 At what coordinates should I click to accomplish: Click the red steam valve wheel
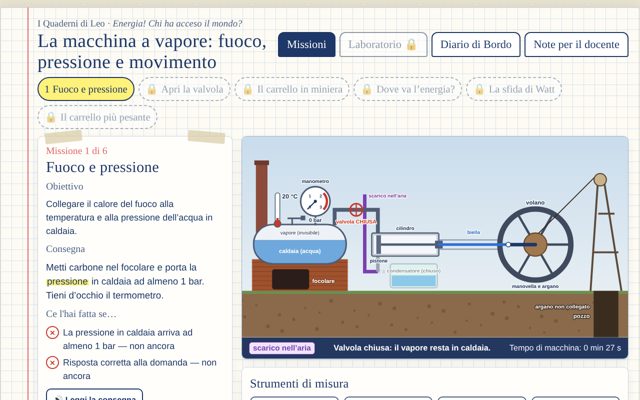click(x=356, y=210)
